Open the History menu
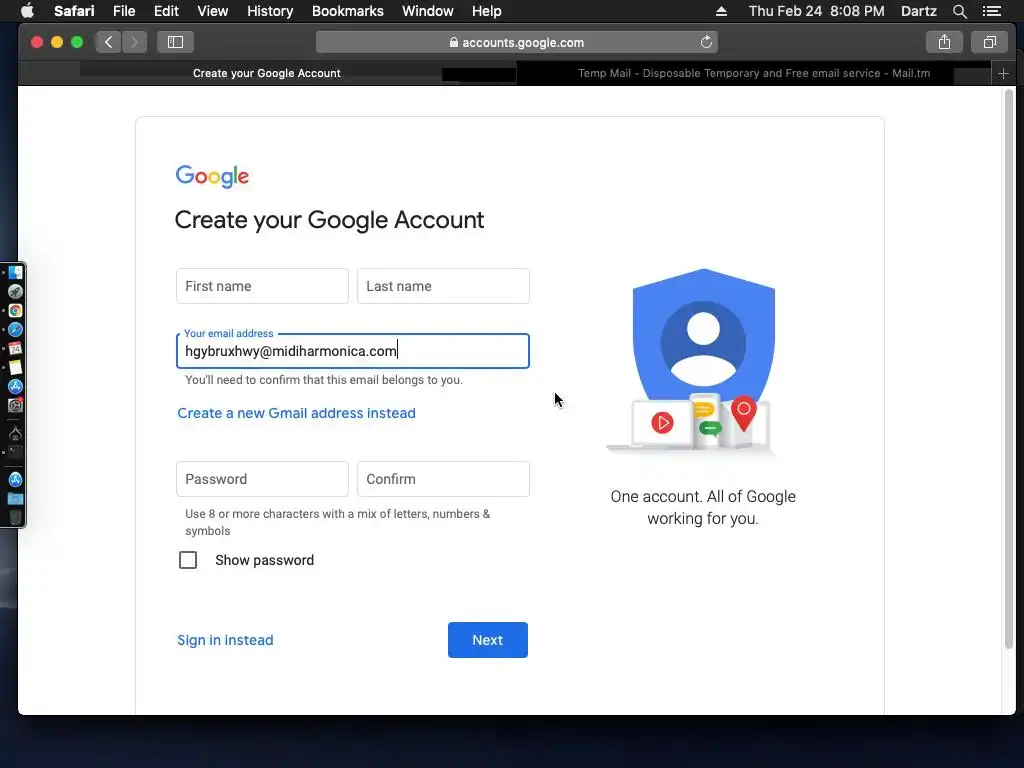 point(270,11)
